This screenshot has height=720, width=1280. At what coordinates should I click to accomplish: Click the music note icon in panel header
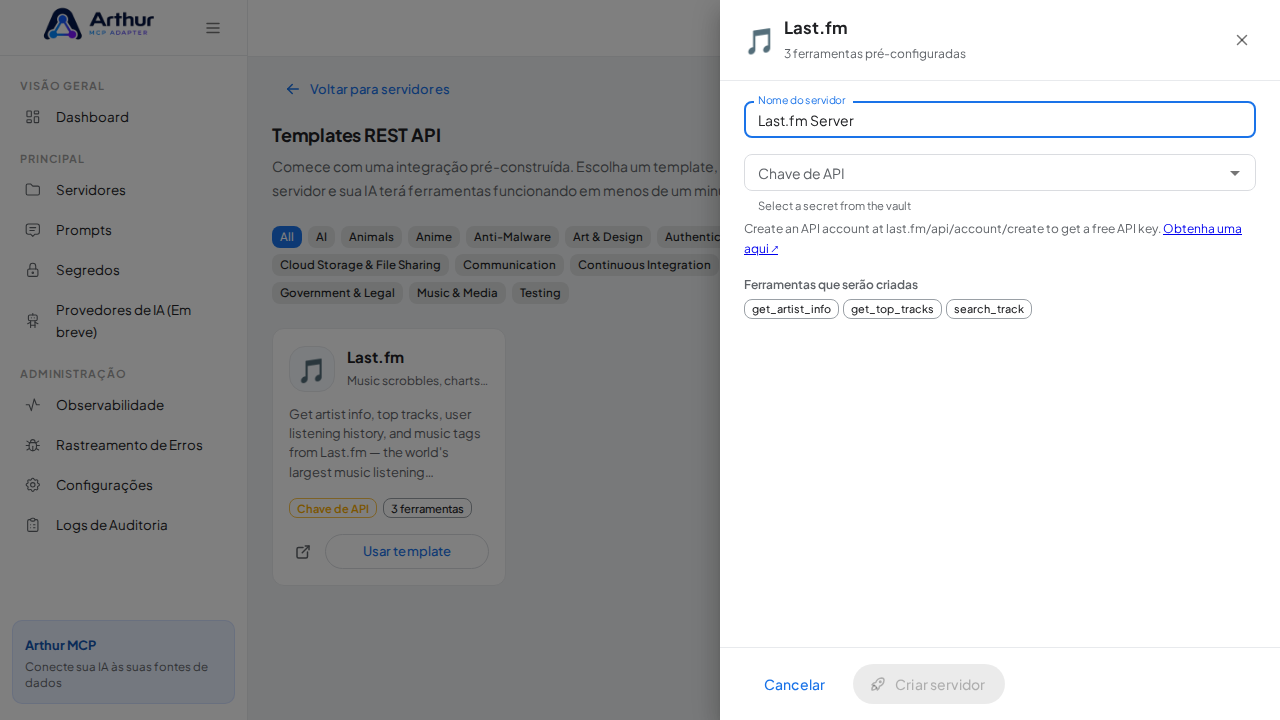(760, 41)
